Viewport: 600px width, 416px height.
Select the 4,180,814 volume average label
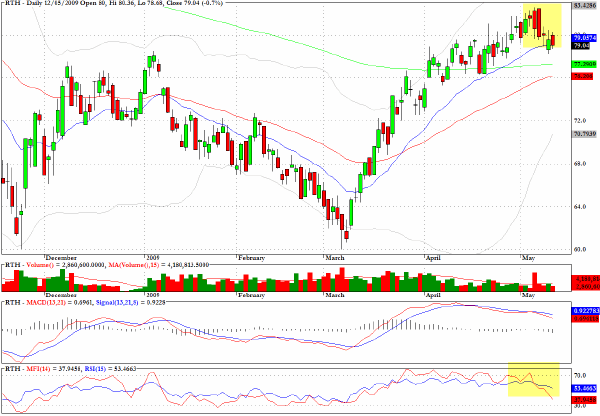[x=585, y=279]
